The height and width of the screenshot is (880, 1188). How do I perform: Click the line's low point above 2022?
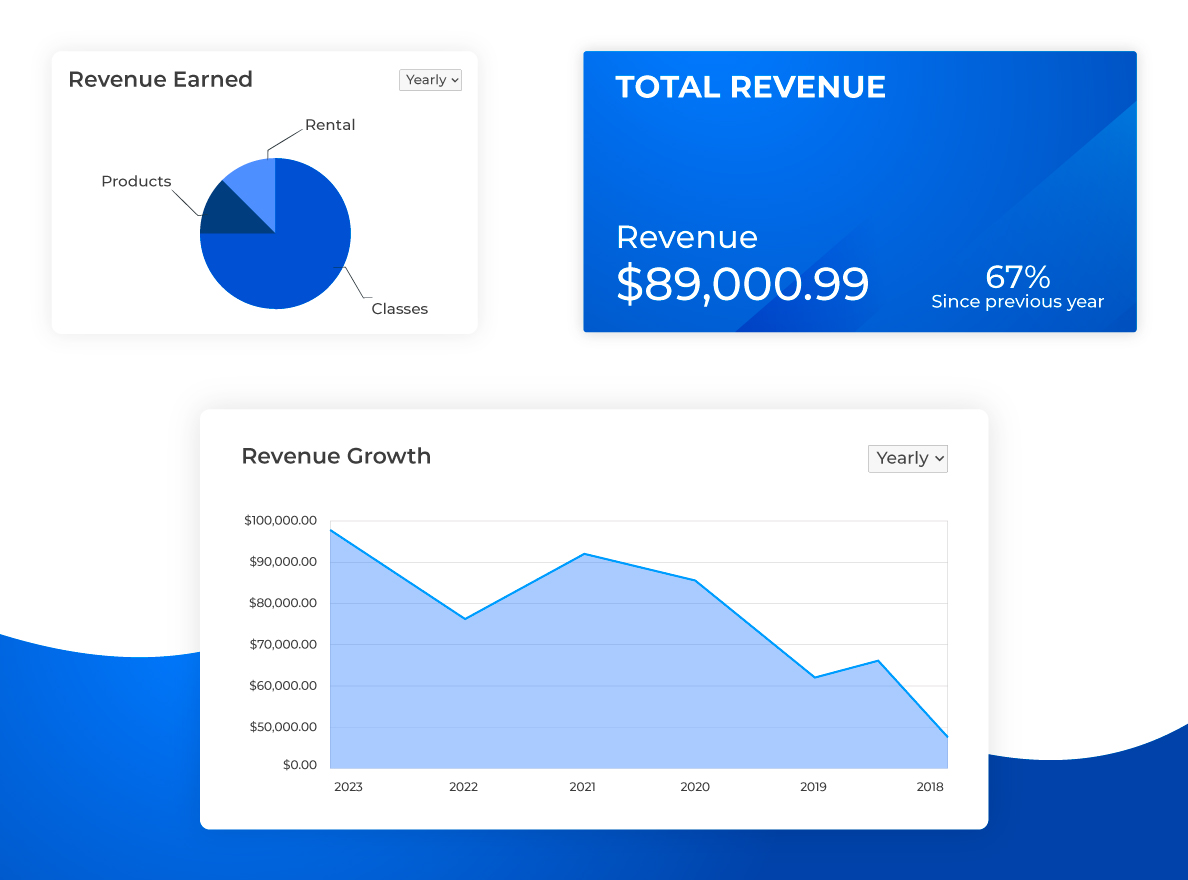click(x=465, y=619)
